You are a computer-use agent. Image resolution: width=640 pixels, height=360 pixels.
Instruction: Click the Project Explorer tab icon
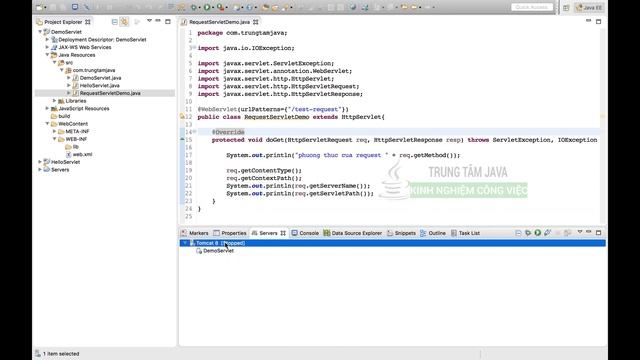[40, 22]
